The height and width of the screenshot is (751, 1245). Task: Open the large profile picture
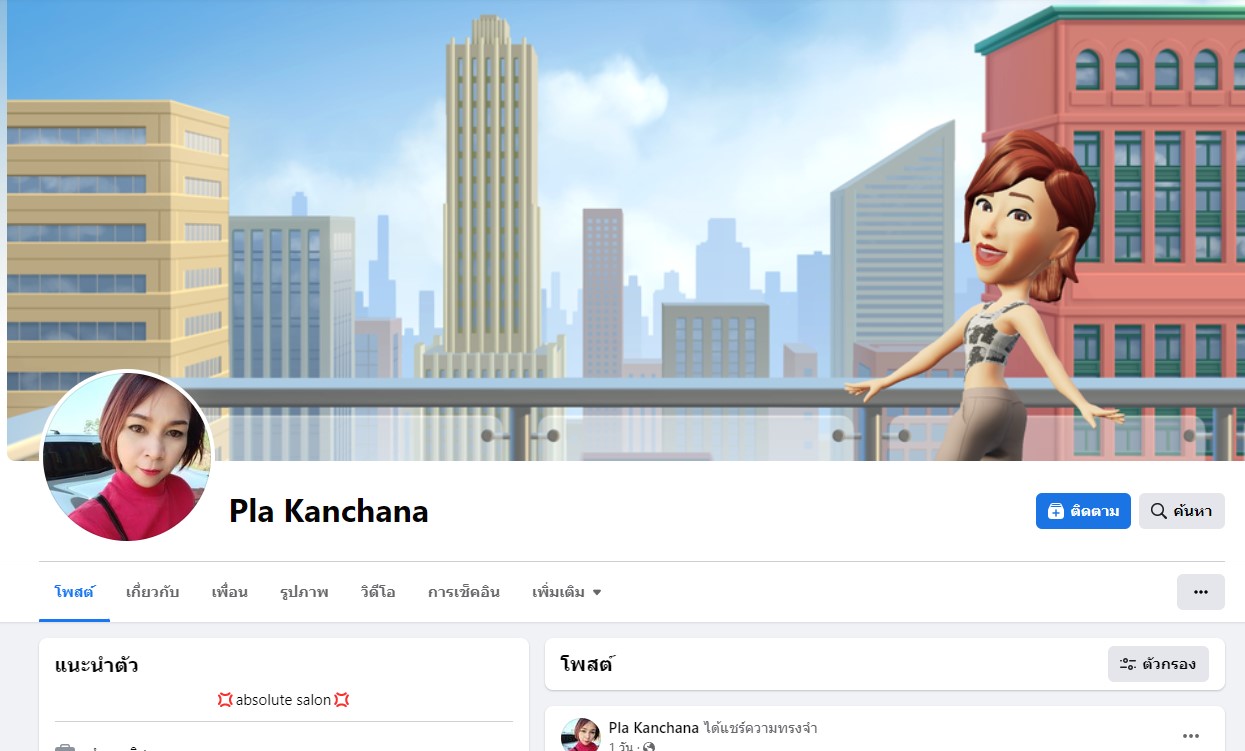(x=127, y=457)
